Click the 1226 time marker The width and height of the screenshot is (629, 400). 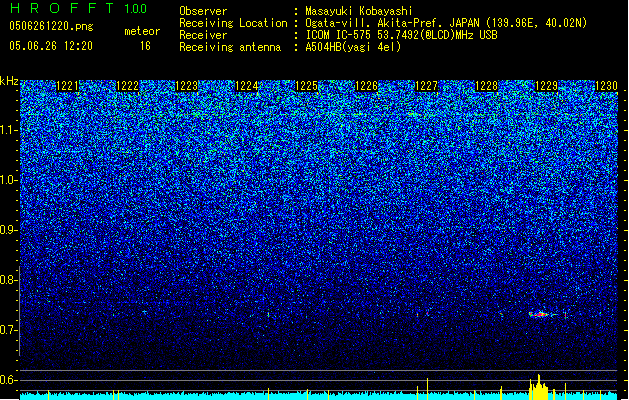point(366,86)
